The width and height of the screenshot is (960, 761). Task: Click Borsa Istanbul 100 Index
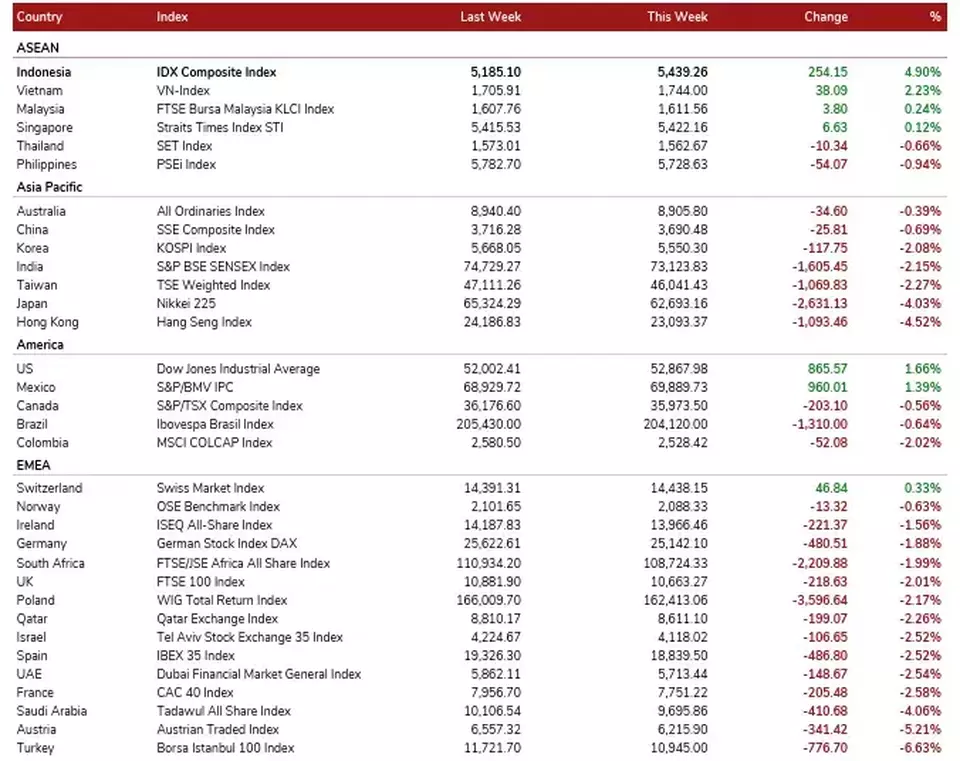225,748
